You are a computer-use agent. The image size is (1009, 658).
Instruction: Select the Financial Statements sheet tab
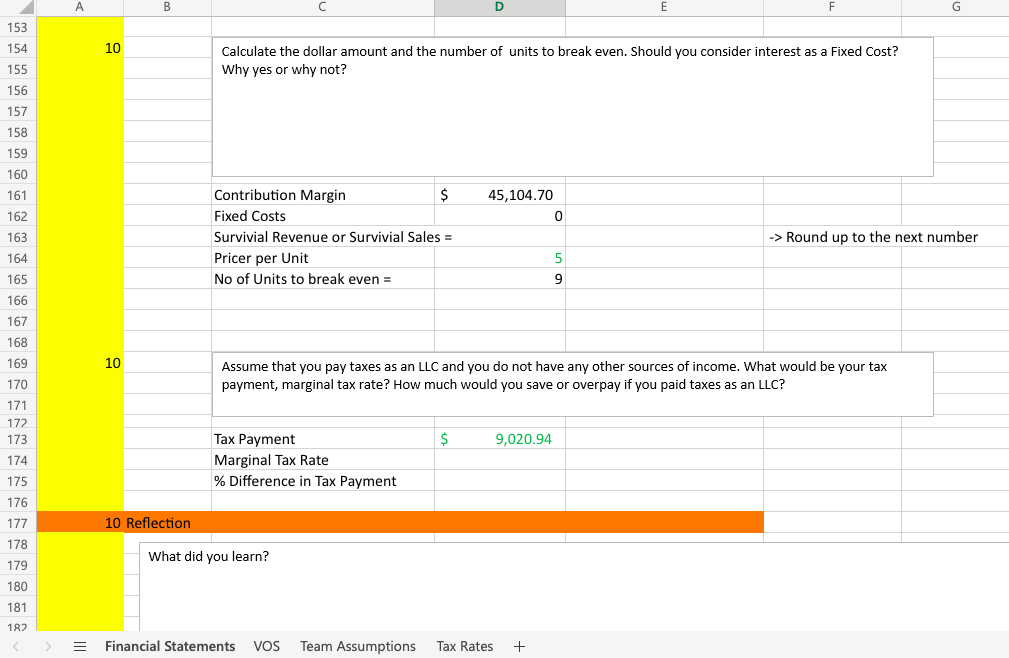[x=169, y=646]
